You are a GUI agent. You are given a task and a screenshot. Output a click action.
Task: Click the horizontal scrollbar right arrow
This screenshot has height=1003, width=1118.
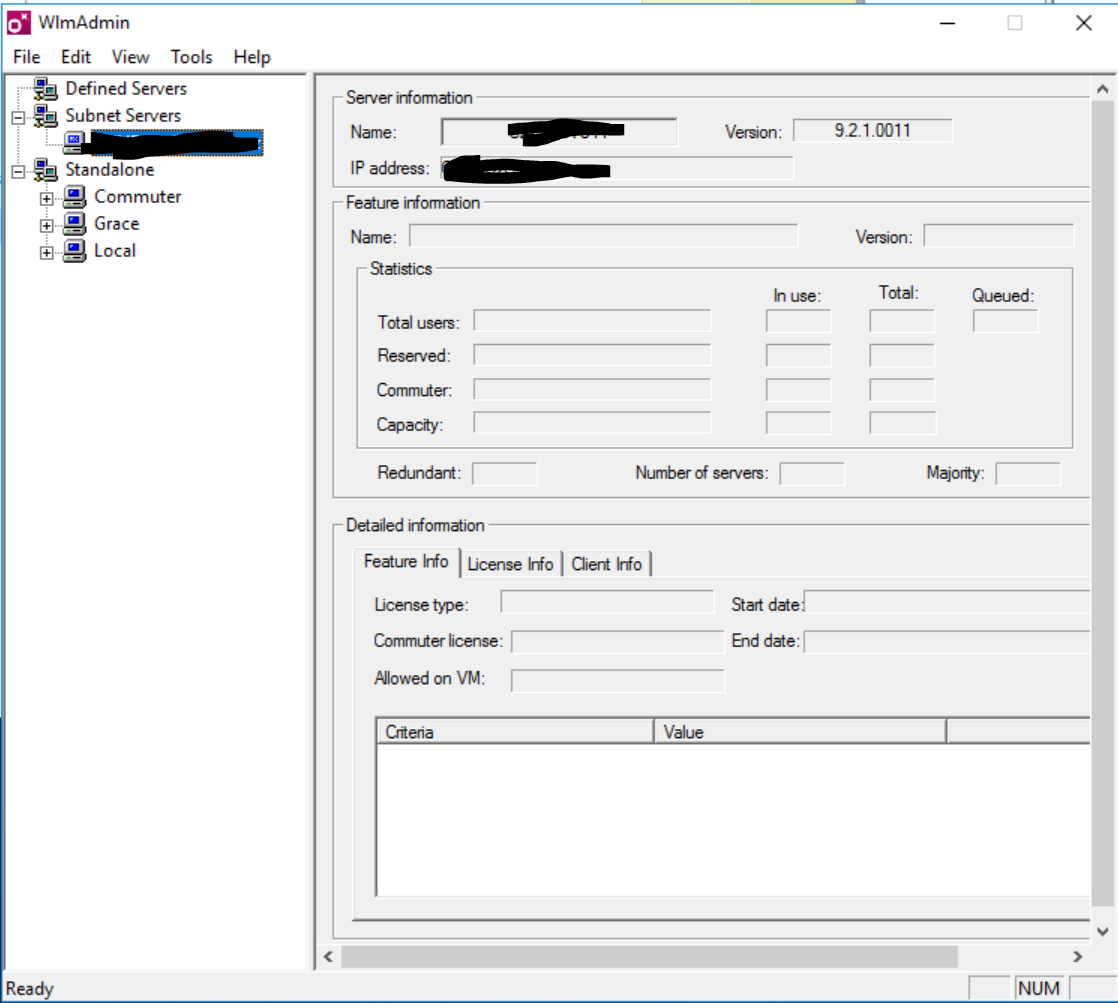1077,957
